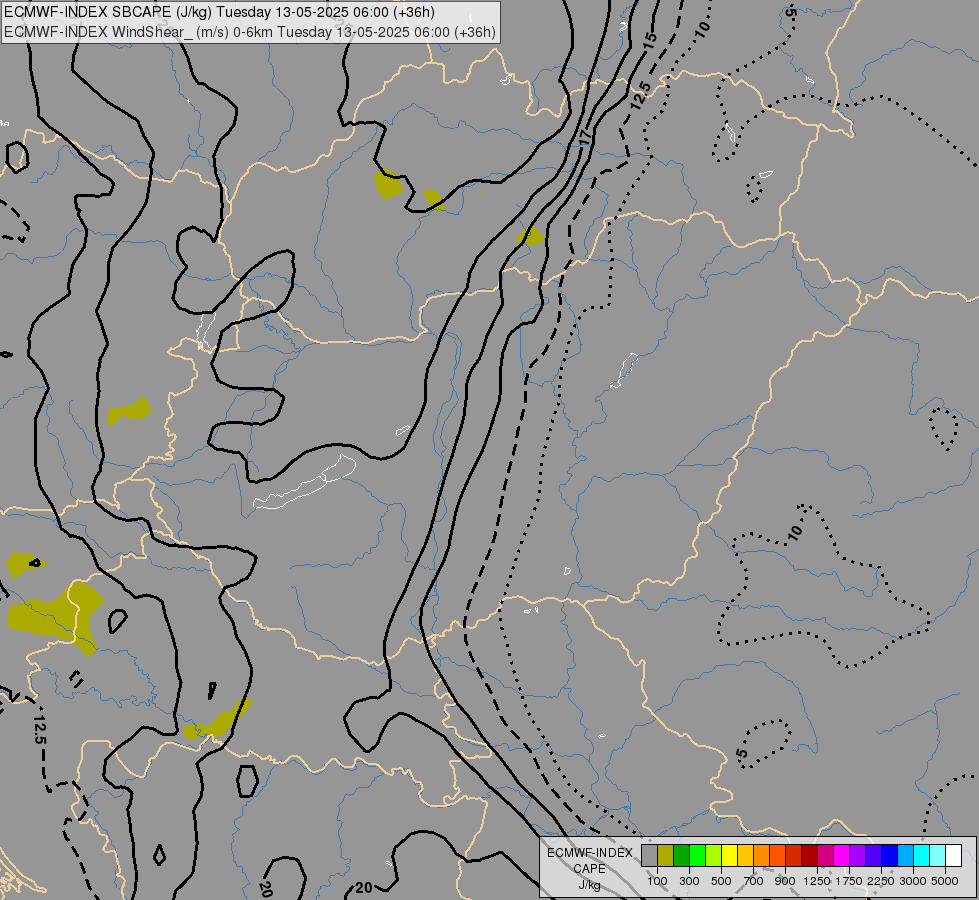The height and width of the screenshot is (900, 979).
Task: Click the CAPE label in the legend
Action: coord(589,869)
